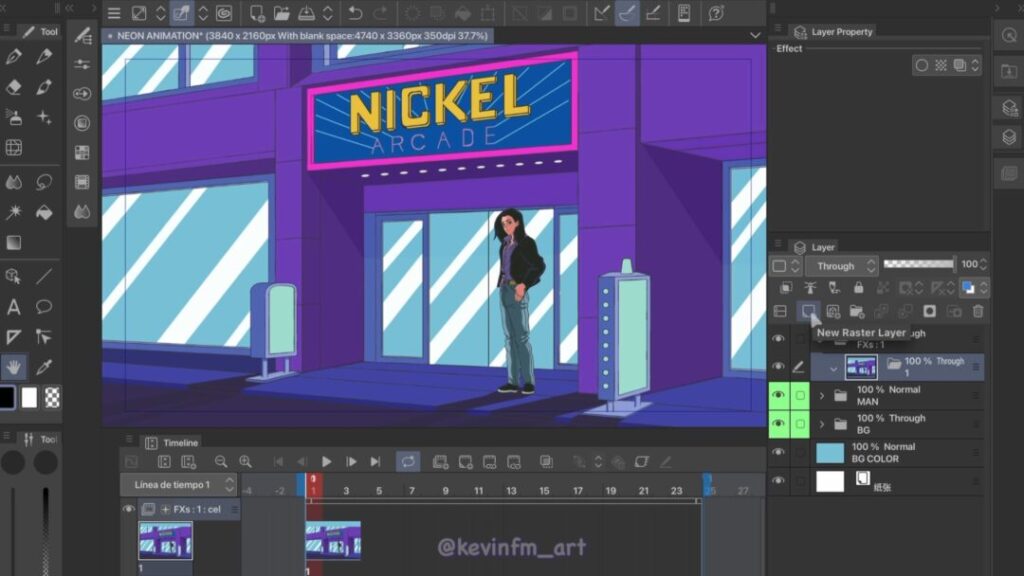Viewport: 1024px width, 576px height.
Task: Toggle the timeline loop playback button
Action: [x=408, y=461]
